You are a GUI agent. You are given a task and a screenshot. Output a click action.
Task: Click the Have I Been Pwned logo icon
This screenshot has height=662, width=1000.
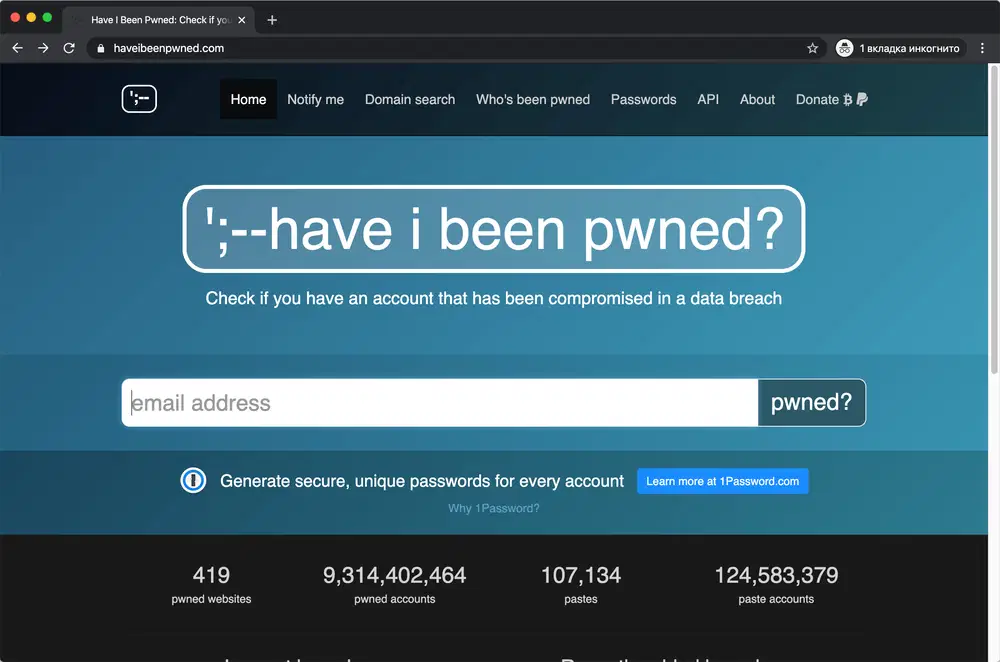pos(138,99)
